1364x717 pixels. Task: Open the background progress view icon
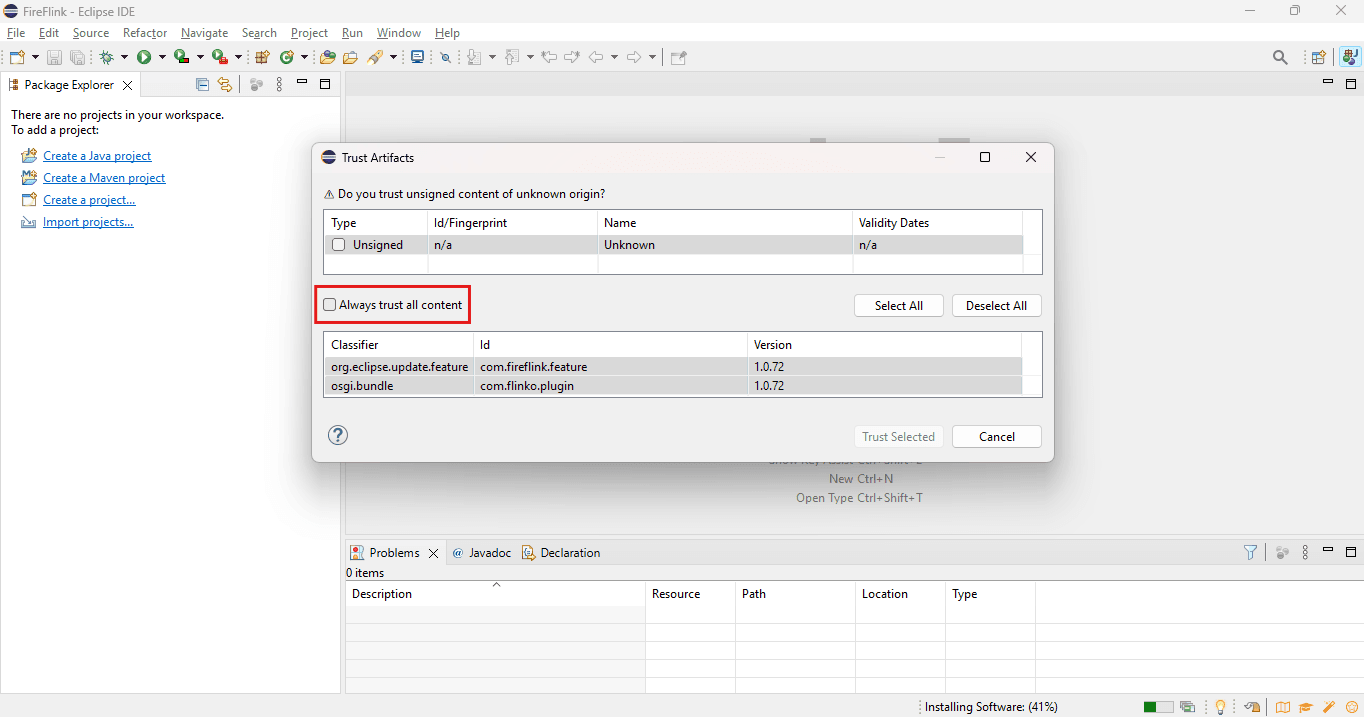(1187, 707)
